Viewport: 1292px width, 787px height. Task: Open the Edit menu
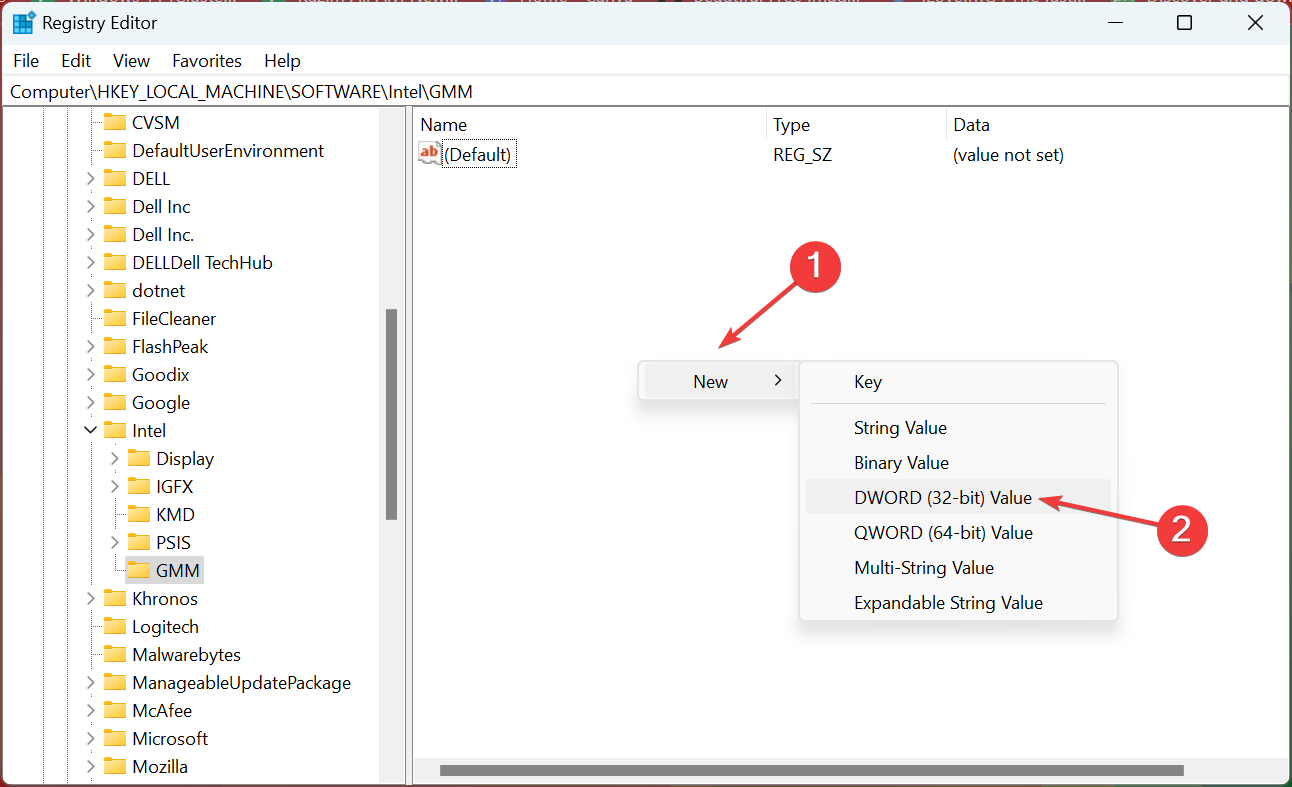click(76, 61)
